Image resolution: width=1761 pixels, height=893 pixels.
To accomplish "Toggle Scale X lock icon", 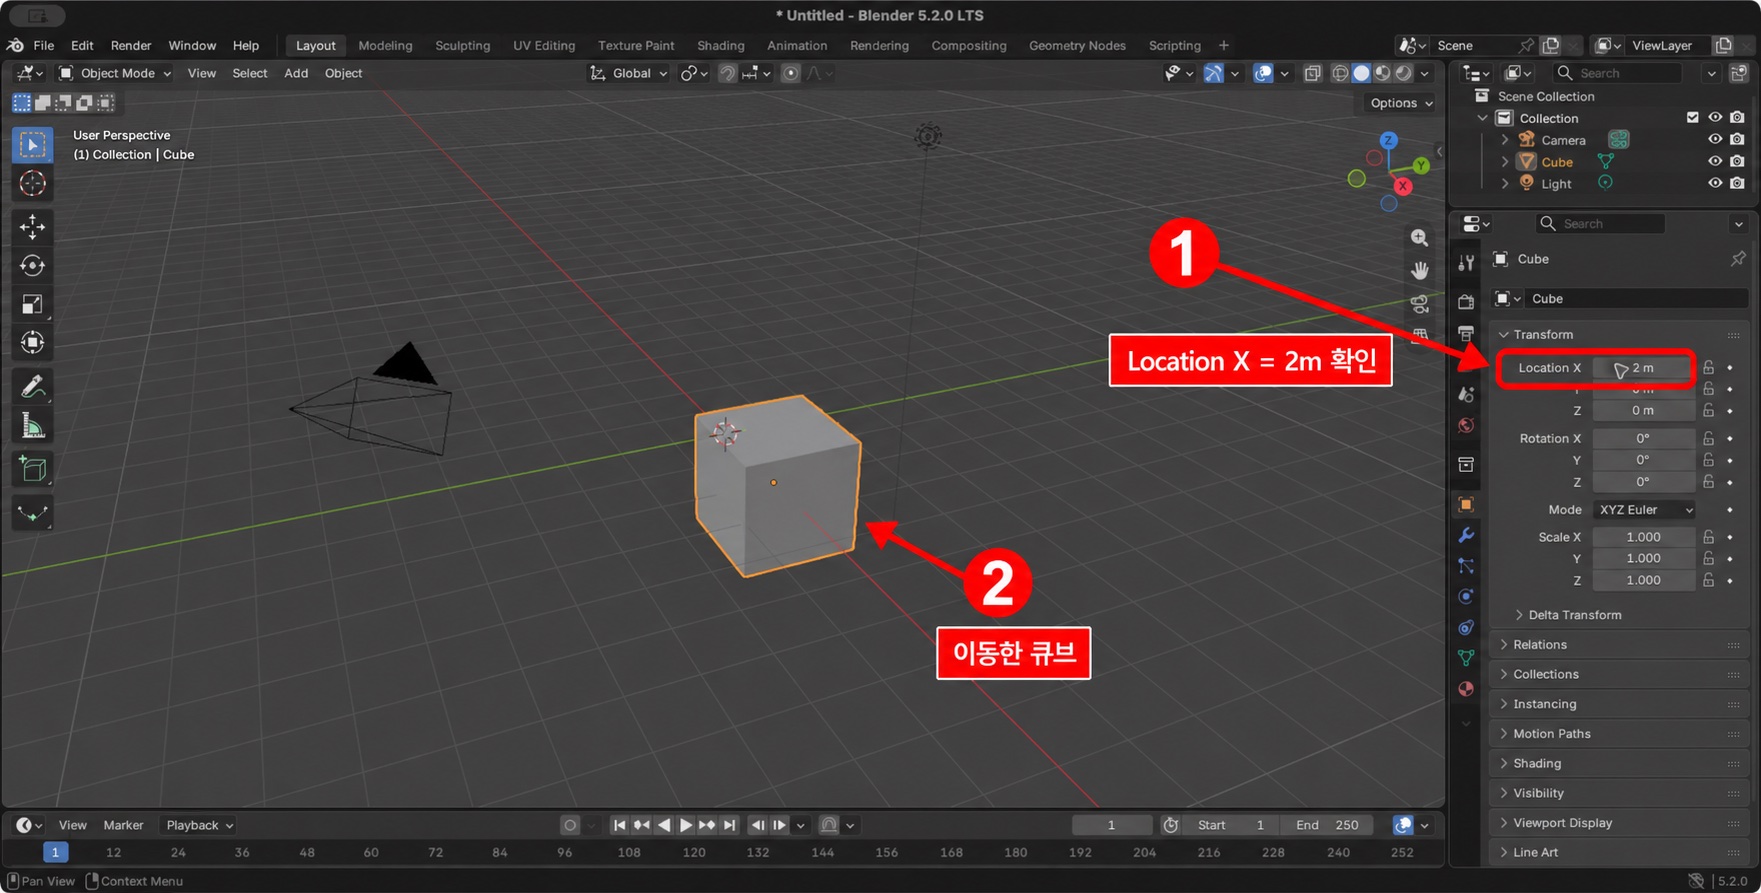I will coord(1709,537).
